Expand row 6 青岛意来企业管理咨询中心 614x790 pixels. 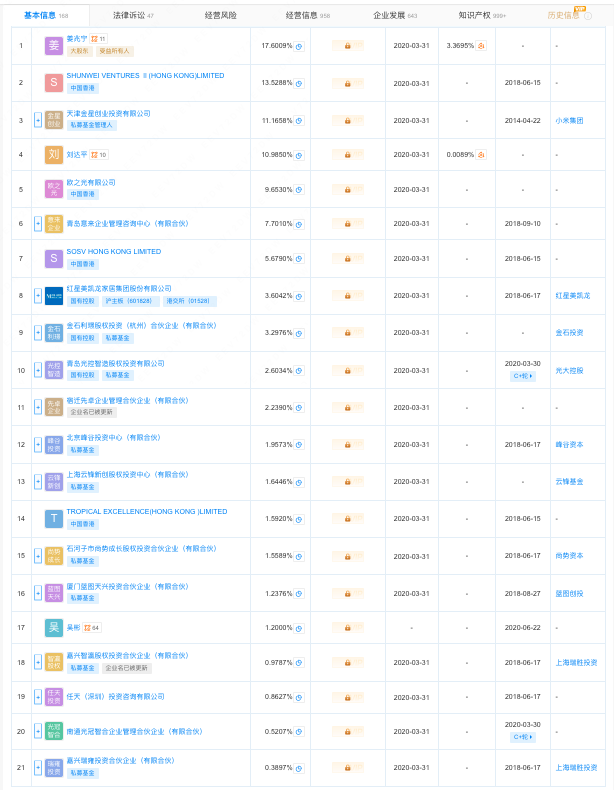pyautogui.click(x=38, y=224)
